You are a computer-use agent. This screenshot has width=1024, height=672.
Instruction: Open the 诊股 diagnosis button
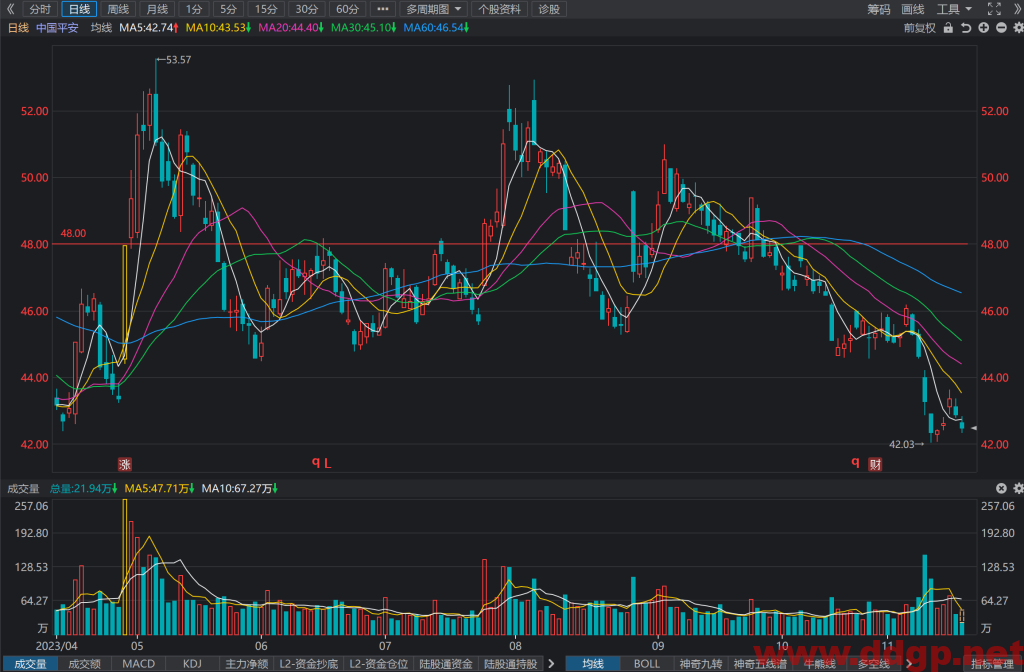coord(549,9)
